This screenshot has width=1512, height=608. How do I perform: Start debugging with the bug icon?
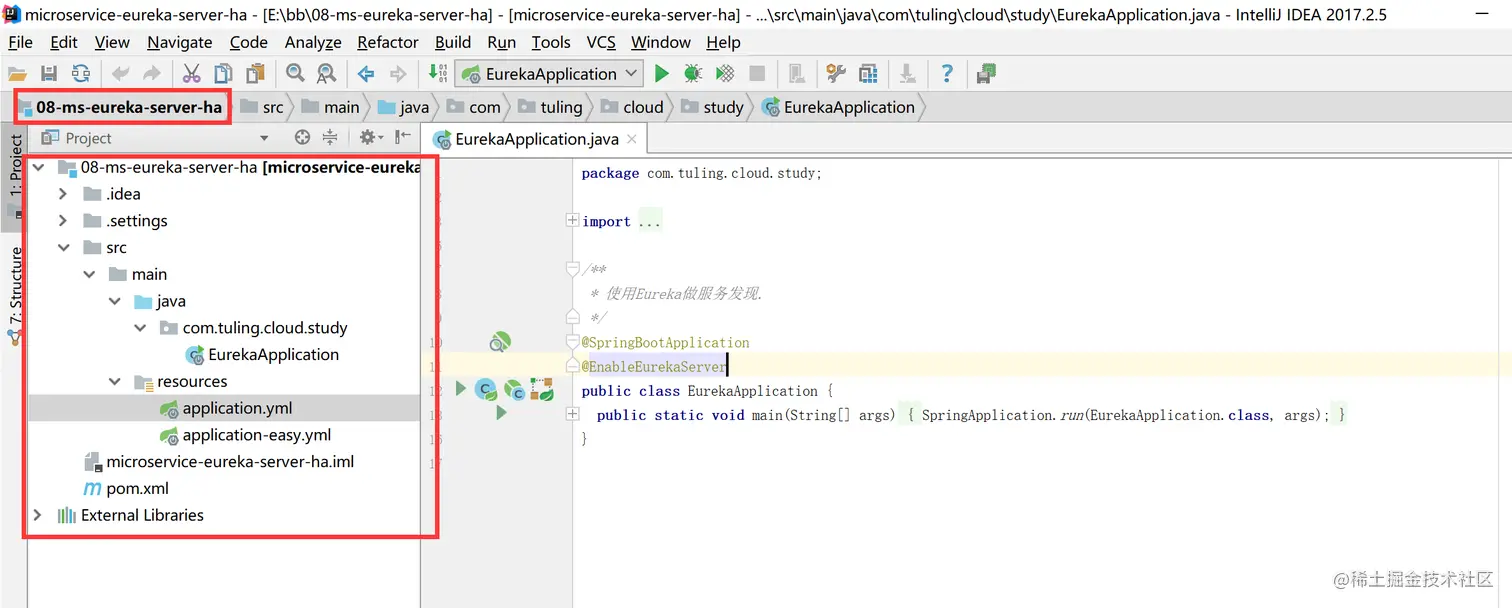tap(693, 73)
